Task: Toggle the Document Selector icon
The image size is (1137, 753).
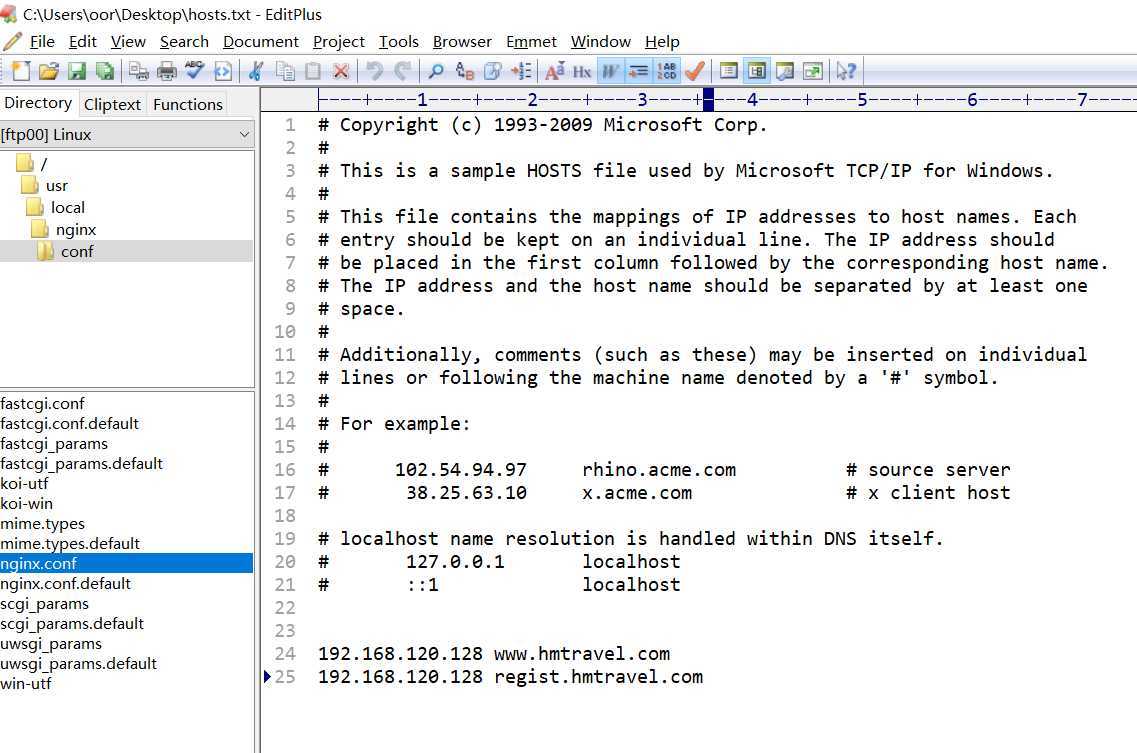Action: click(728, 70)
